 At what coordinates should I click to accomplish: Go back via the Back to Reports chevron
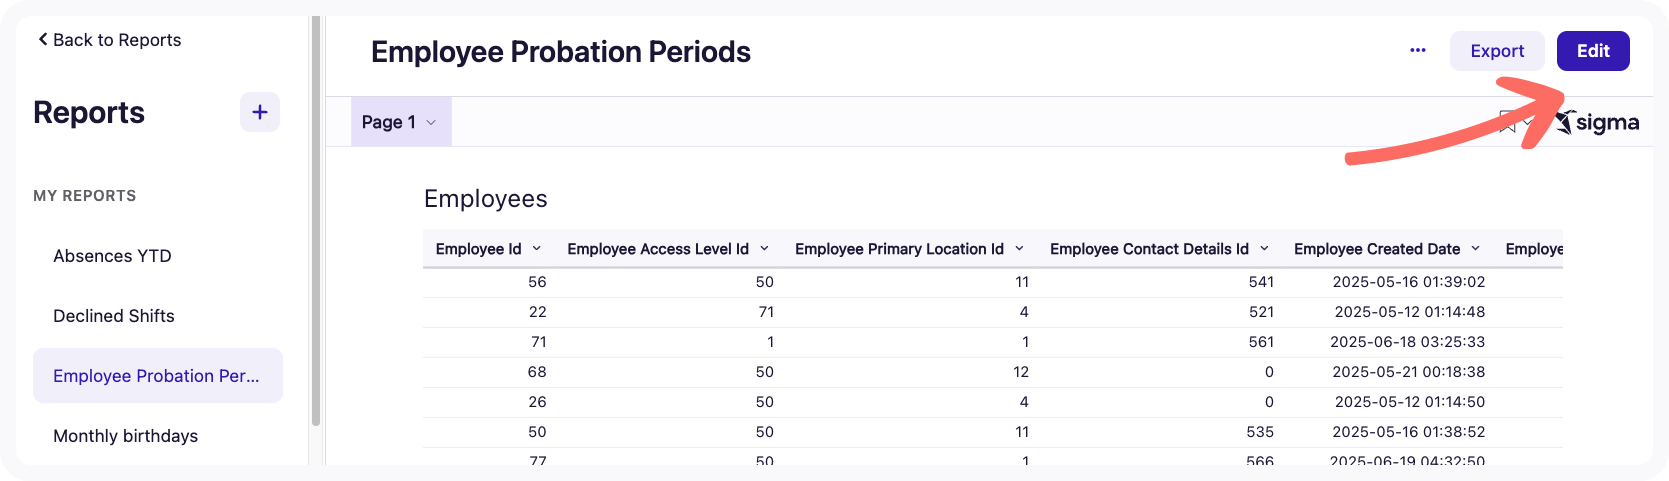(x=43, y=39)
